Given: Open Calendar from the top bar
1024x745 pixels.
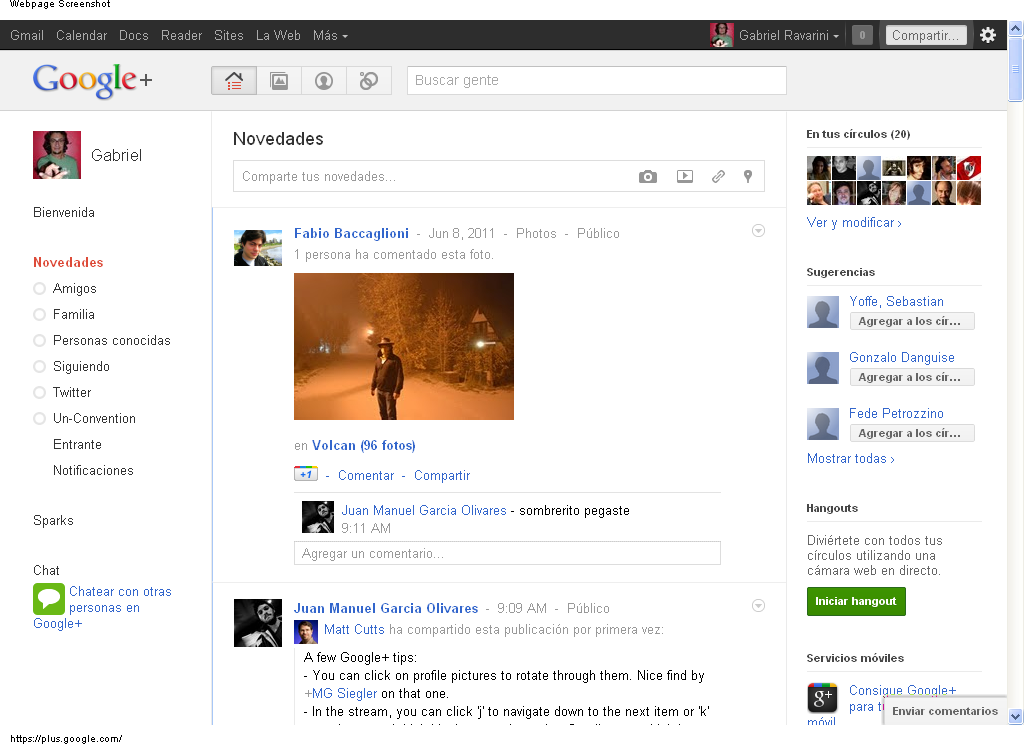Looking at the screenshot, I should [x=81, y=36].
